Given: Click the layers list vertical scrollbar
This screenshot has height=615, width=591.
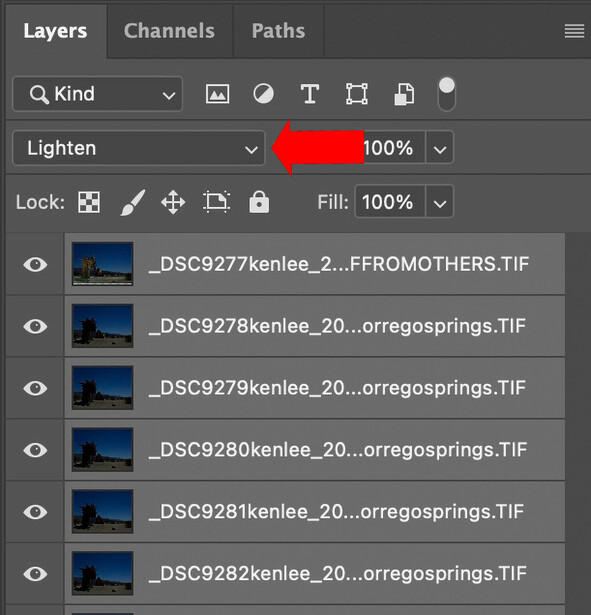Looking at the screenshot, I should (578, 424).
